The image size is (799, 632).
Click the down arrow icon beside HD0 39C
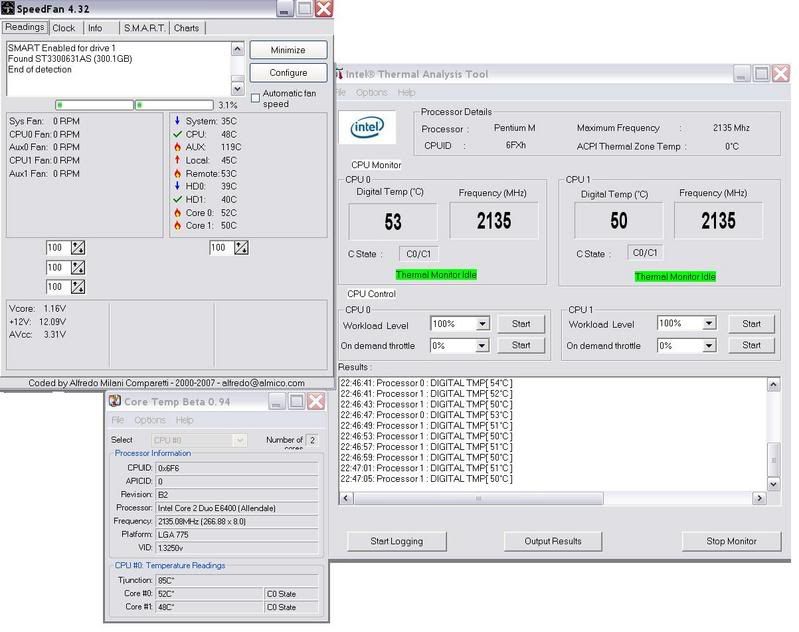[x=177, y=186]
